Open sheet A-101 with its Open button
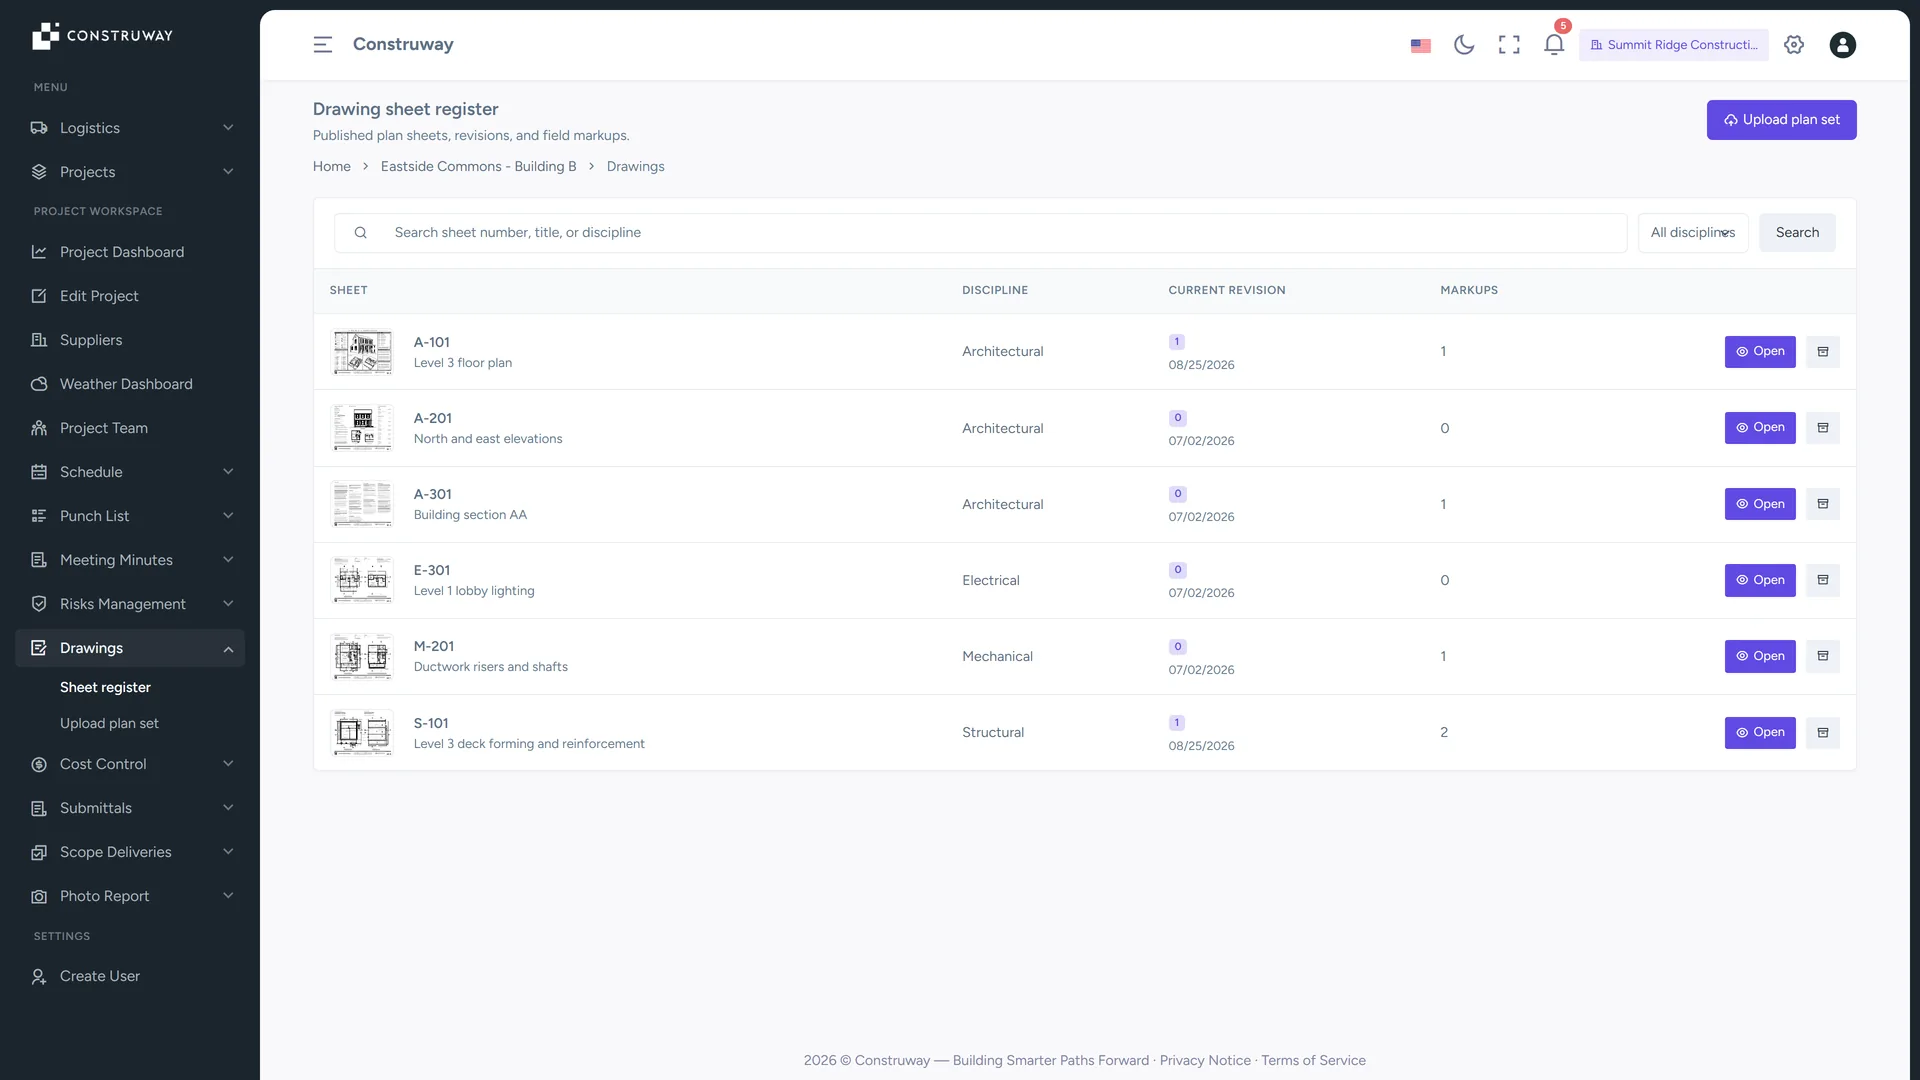 (1760, 352)
